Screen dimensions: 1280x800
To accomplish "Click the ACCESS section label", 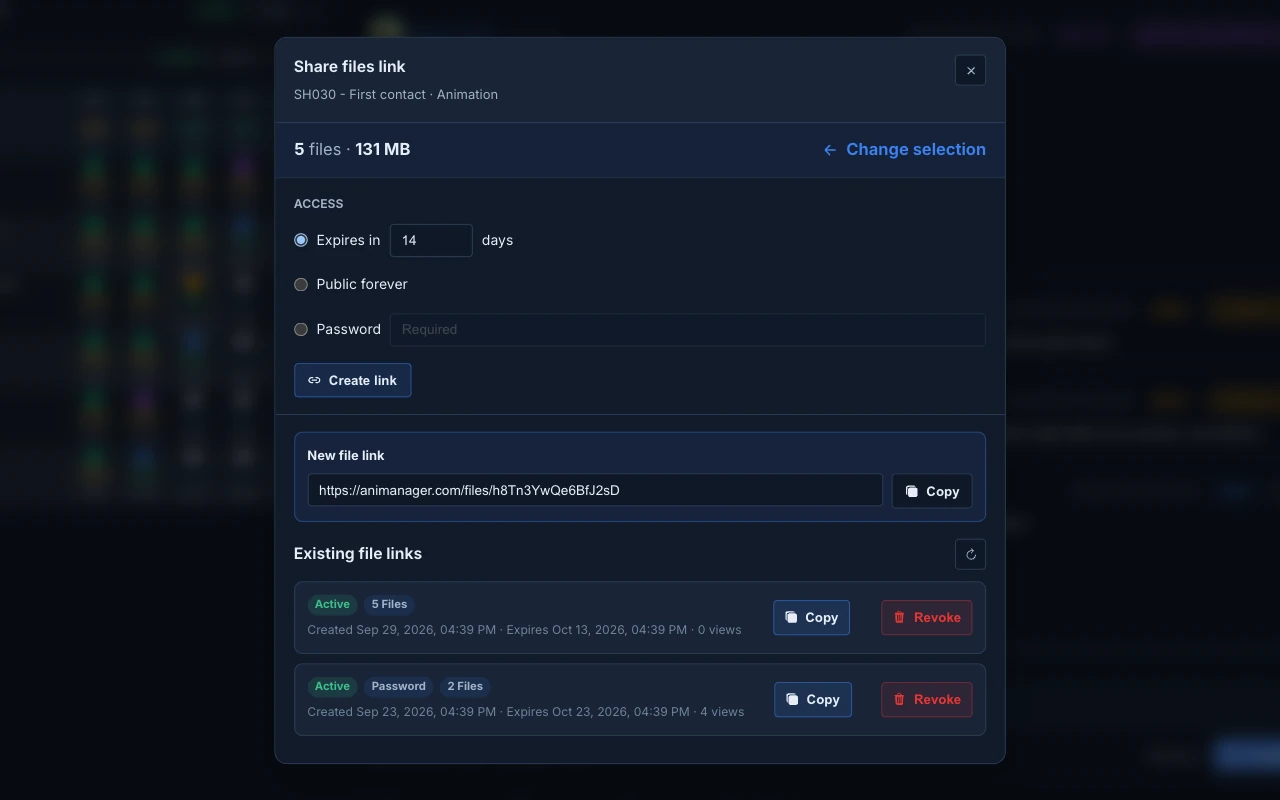I will point(319,203).
